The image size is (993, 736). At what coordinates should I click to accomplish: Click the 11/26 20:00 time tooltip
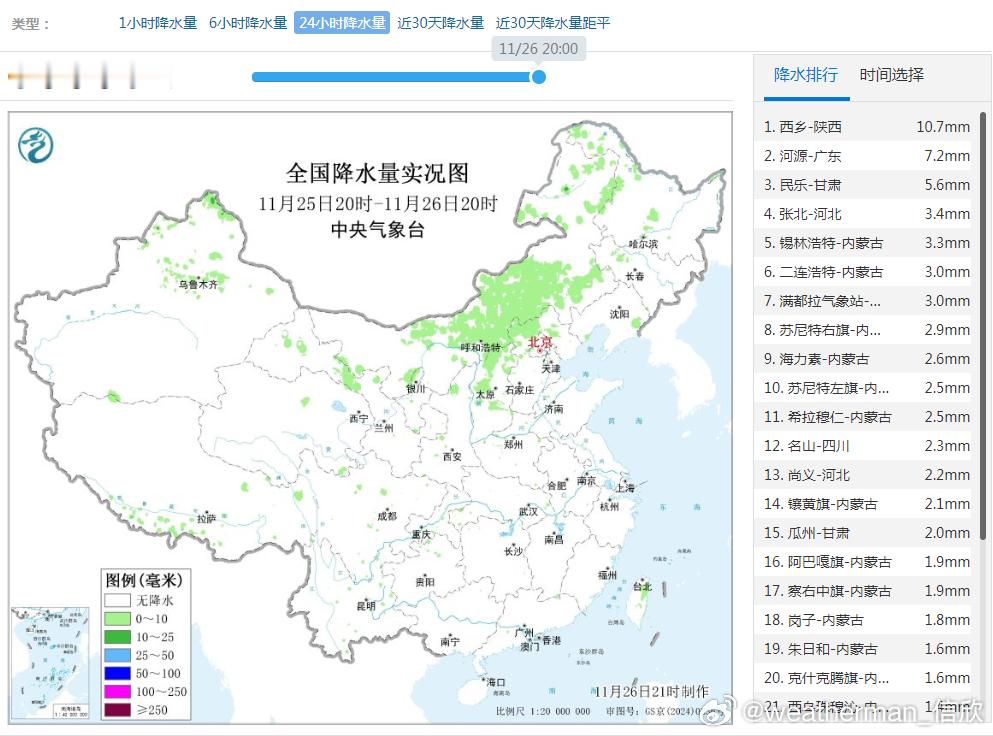coord(538,48)
